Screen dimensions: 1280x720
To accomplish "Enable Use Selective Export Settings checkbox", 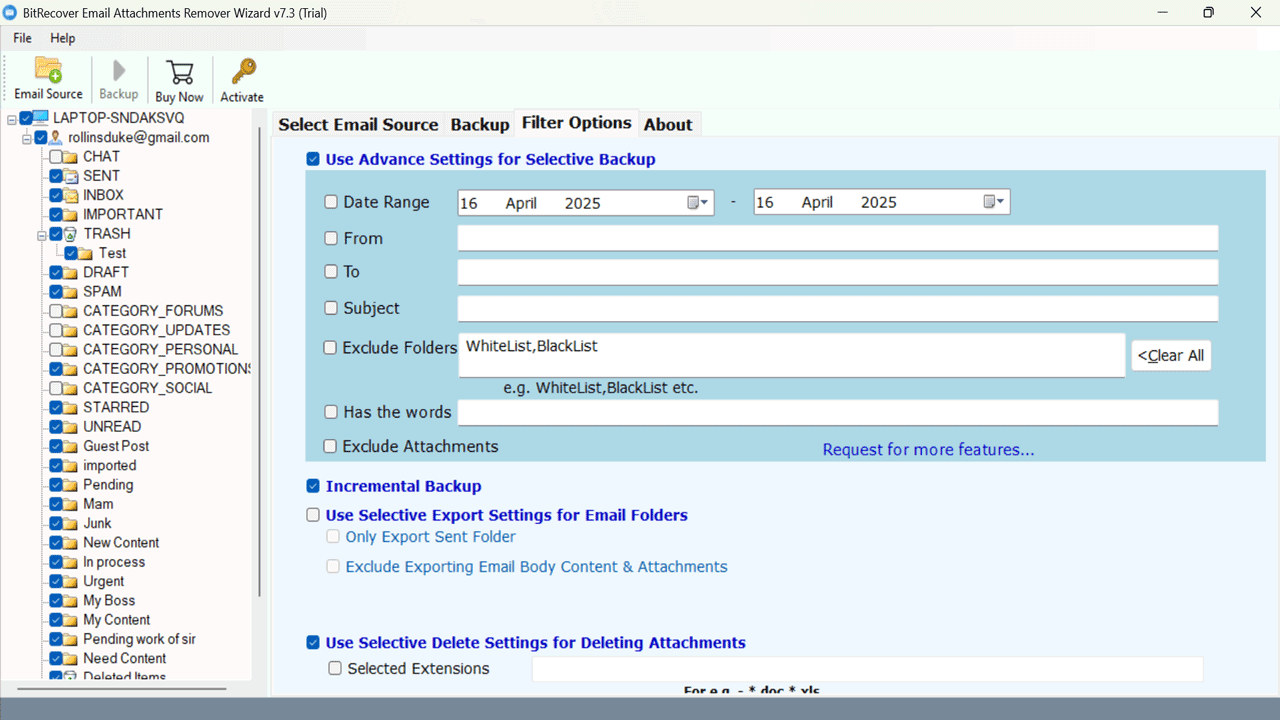I will [314, 515].
